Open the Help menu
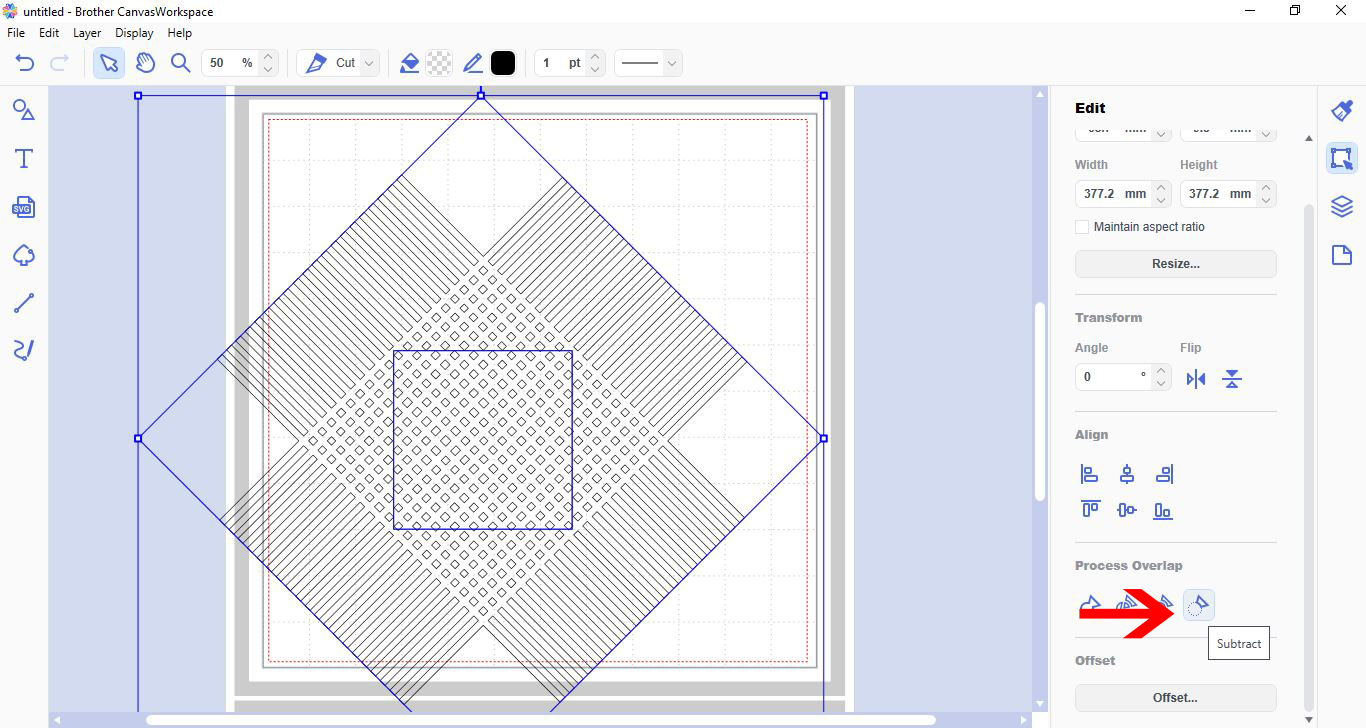Image resolution: width=1366 pixels, height=728 pixels. click(x=180, y=33)
